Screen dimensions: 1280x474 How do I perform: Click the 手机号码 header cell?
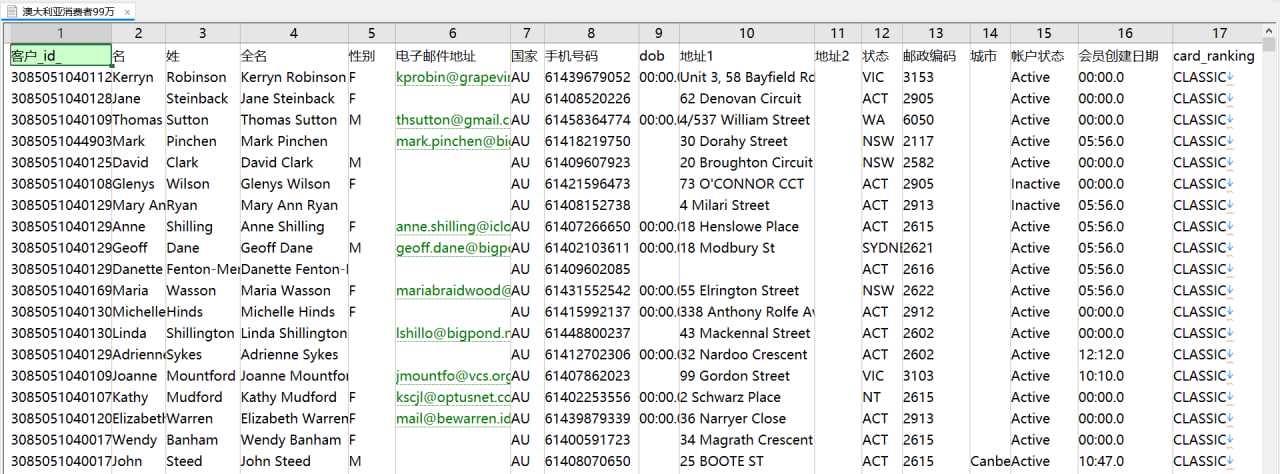coord(591,56)
